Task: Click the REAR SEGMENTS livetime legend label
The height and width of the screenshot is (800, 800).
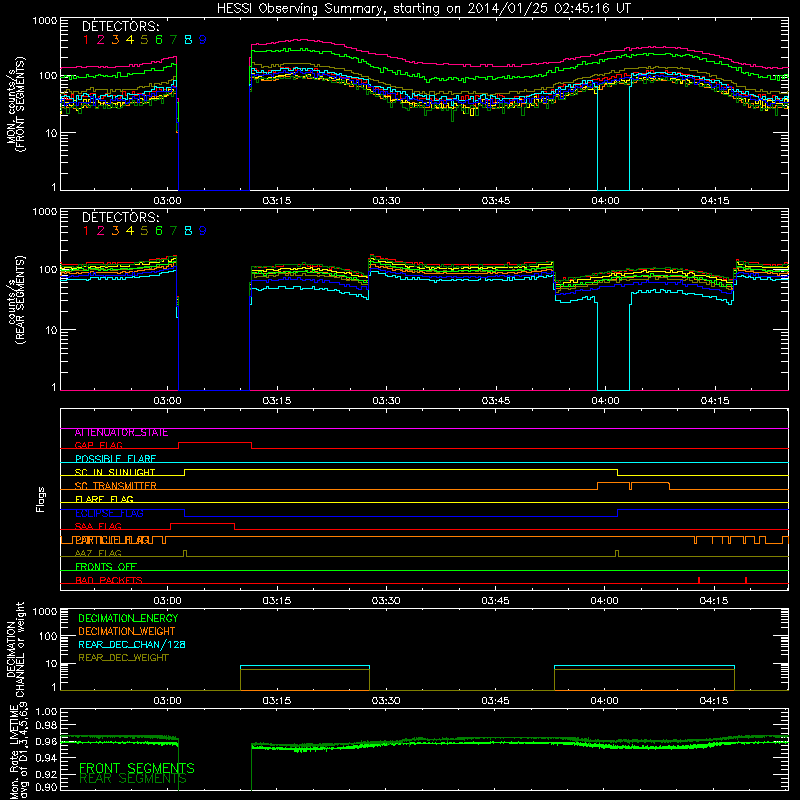Action: click(133, 779)
